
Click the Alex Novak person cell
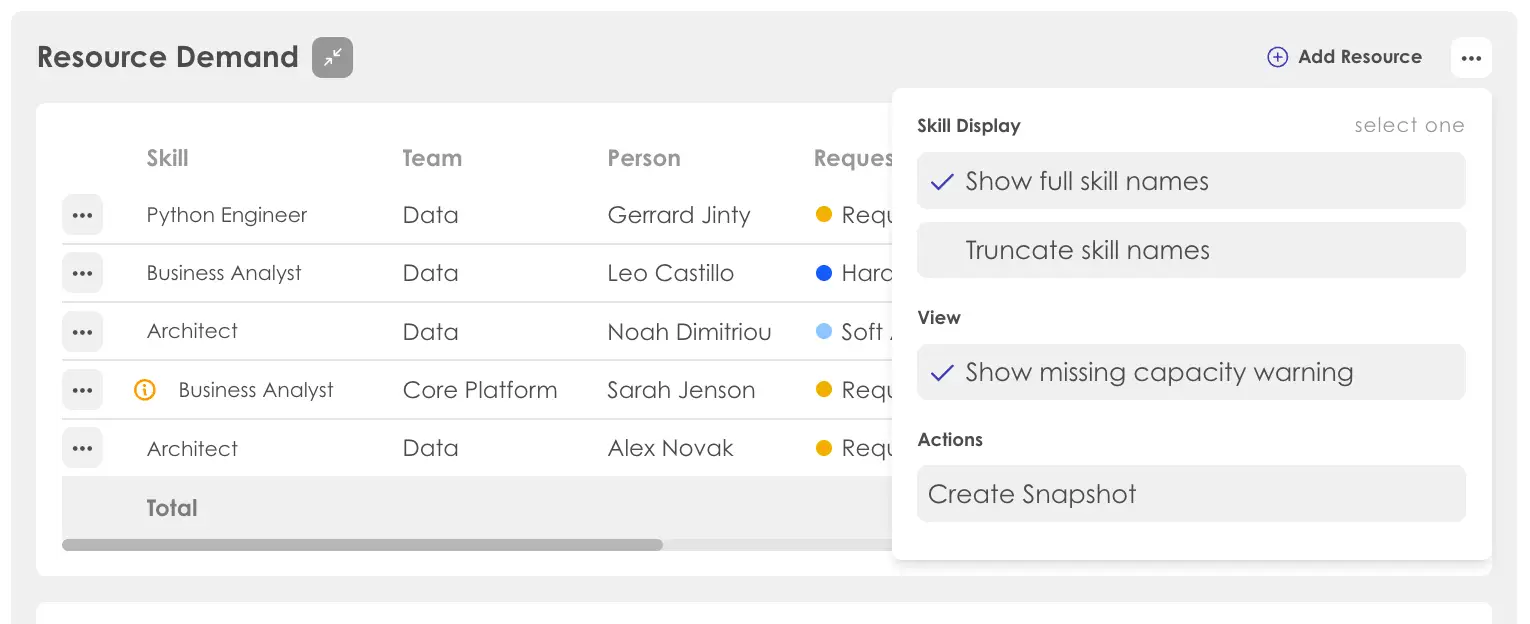pyautogui.click(x=670, y=448)
